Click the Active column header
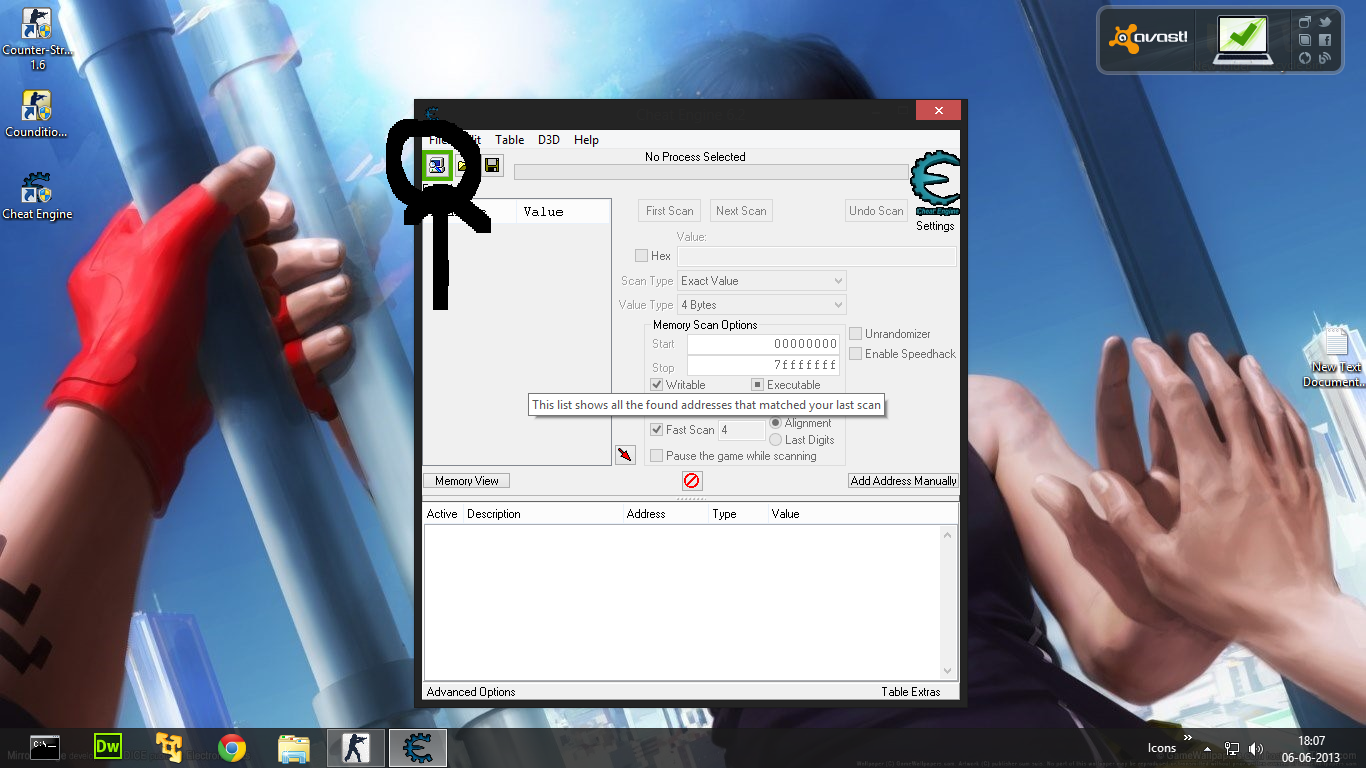 442,514
